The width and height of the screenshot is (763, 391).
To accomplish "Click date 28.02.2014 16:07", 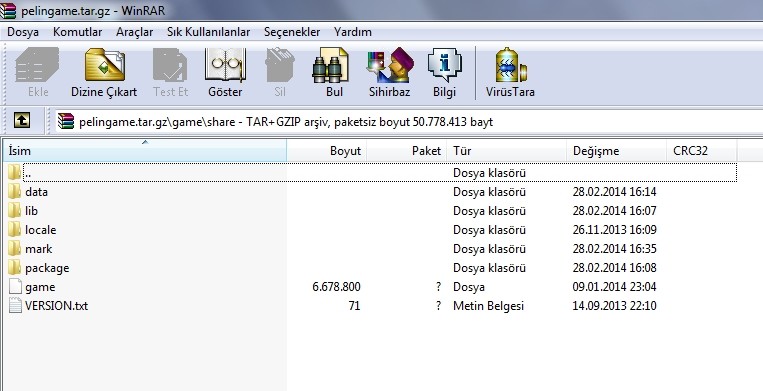I will [x=614, y=211].
